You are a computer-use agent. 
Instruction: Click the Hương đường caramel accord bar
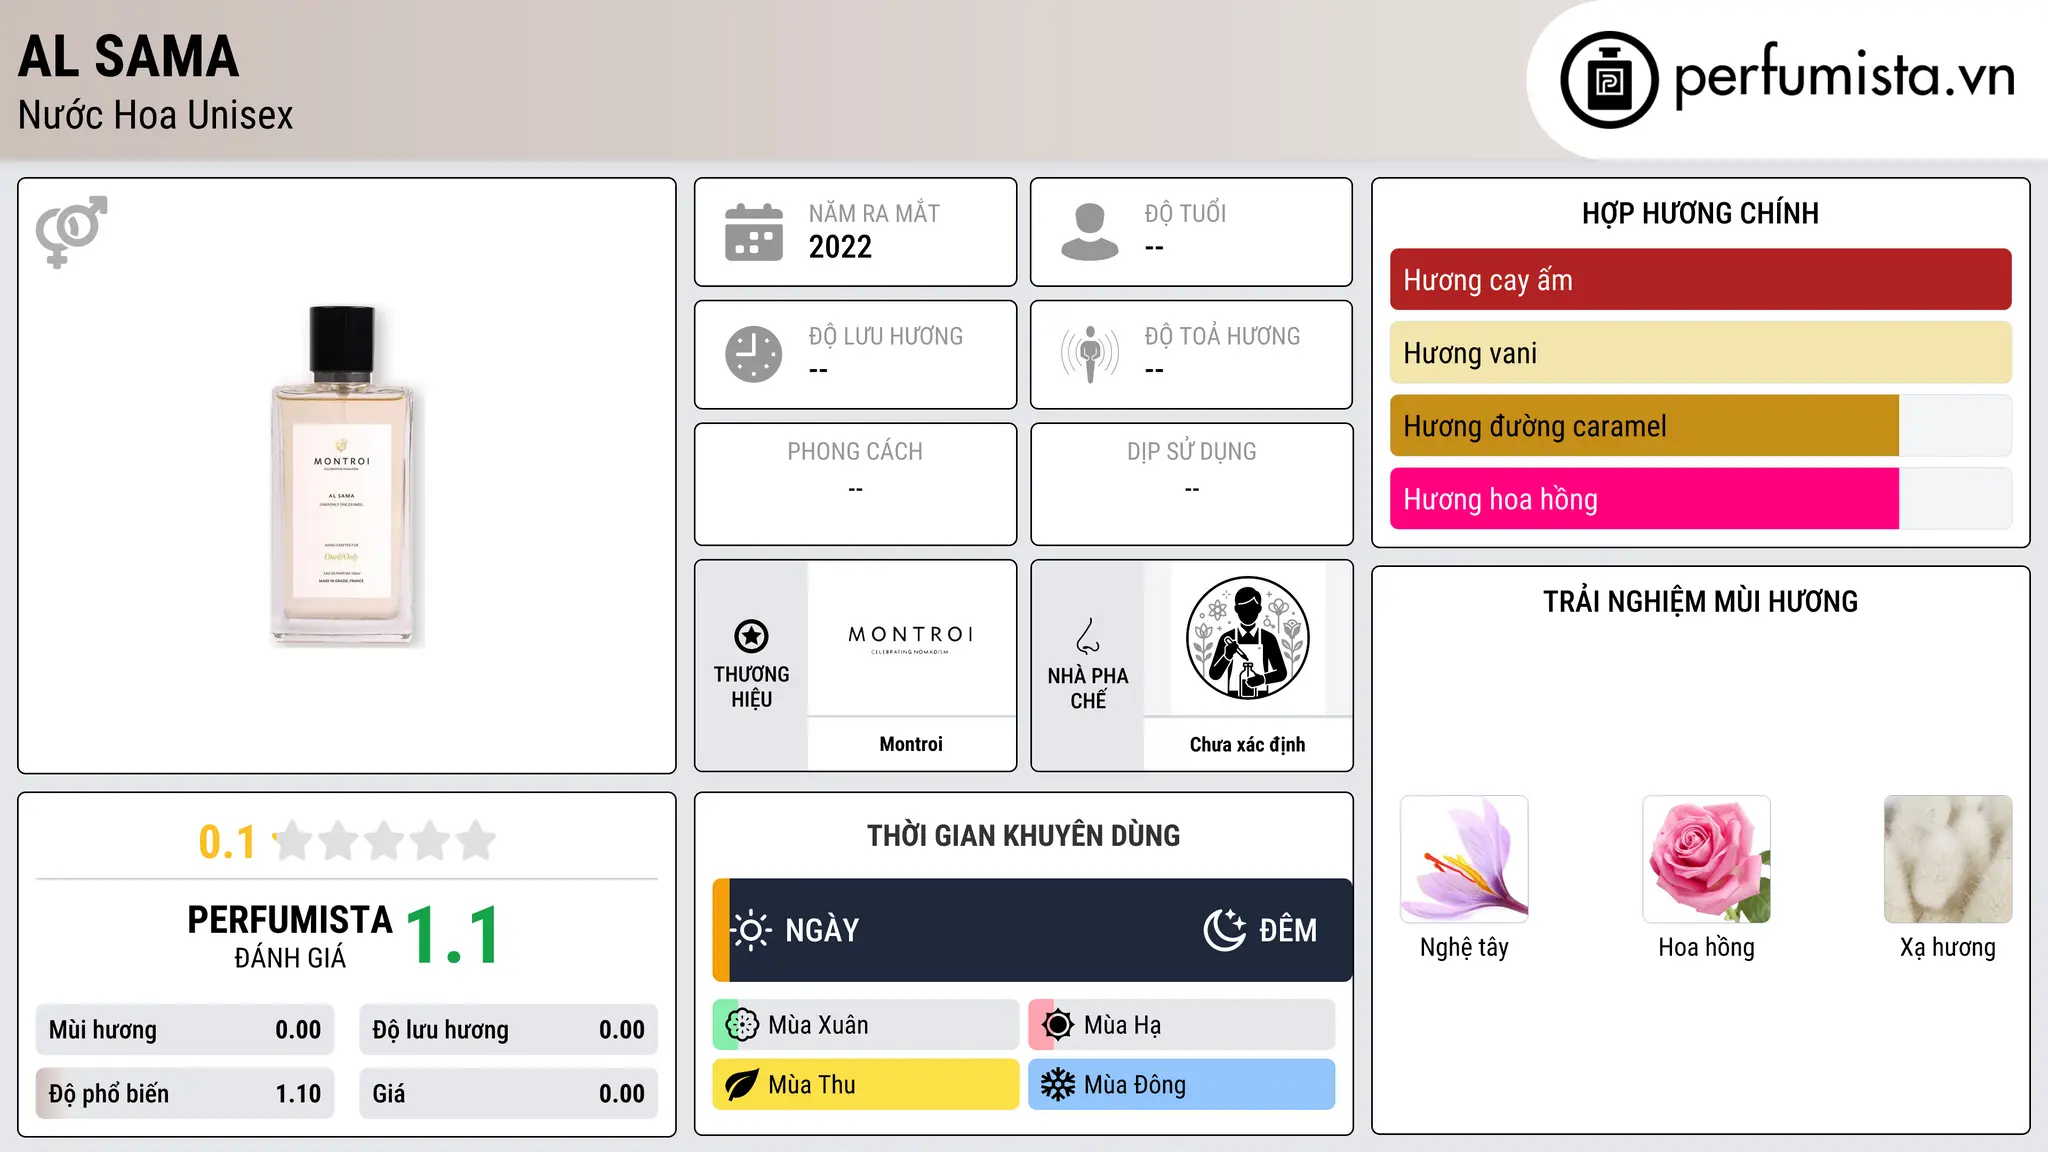pos(1700,426)
